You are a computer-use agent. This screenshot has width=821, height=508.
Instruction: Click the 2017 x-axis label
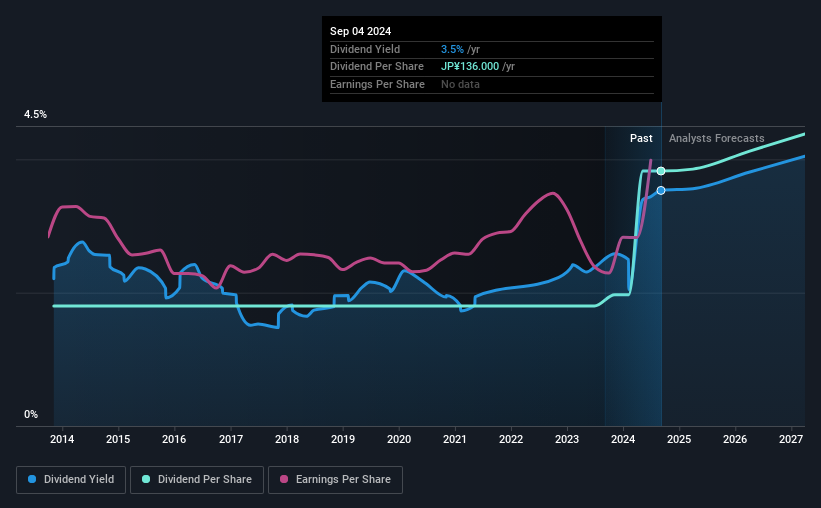230,439
